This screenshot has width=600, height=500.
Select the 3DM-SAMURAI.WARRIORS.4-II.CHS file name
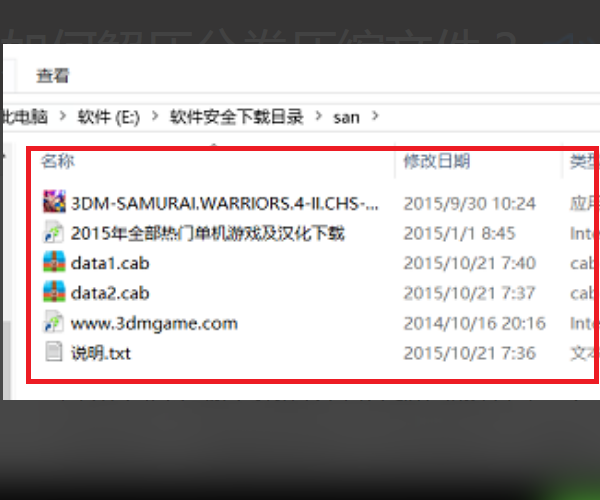point(225,204)
